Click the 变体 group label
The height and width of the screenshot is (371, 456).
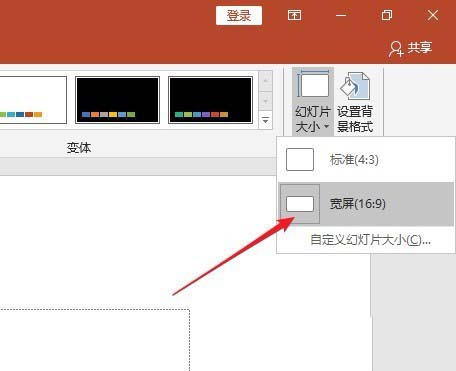tap(79, 148)
